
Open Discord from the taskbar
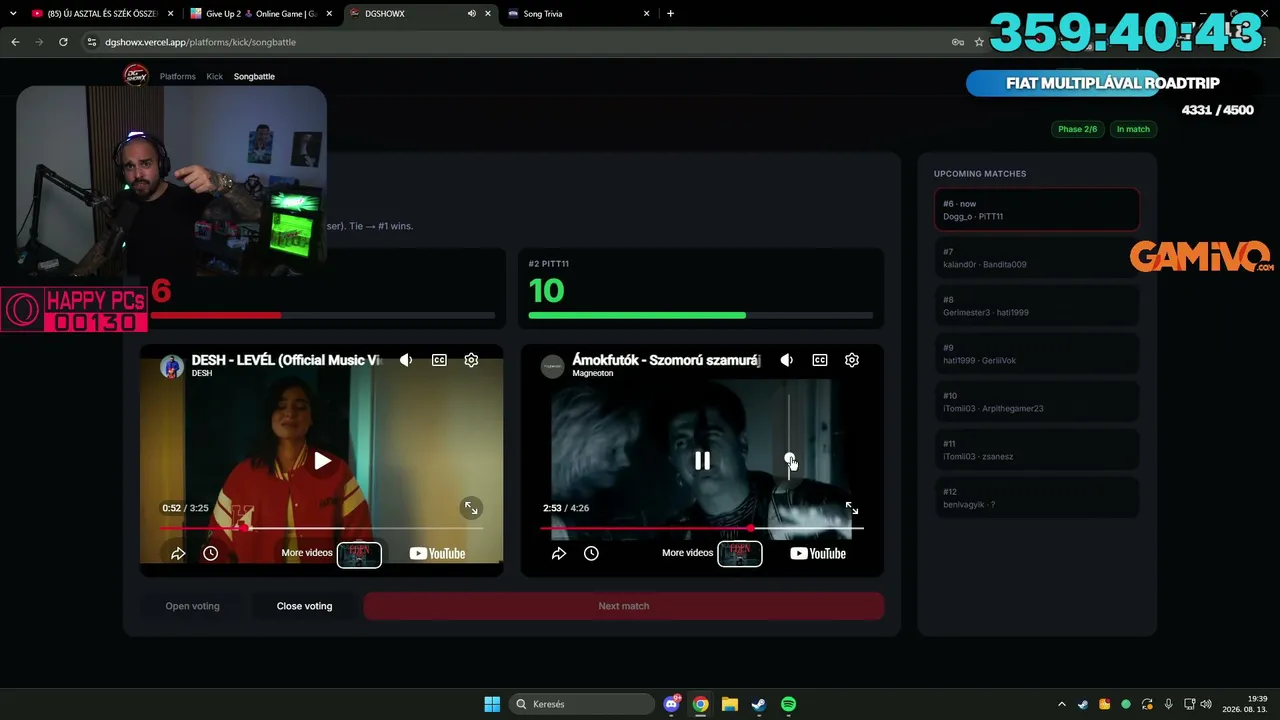point(672,704)
